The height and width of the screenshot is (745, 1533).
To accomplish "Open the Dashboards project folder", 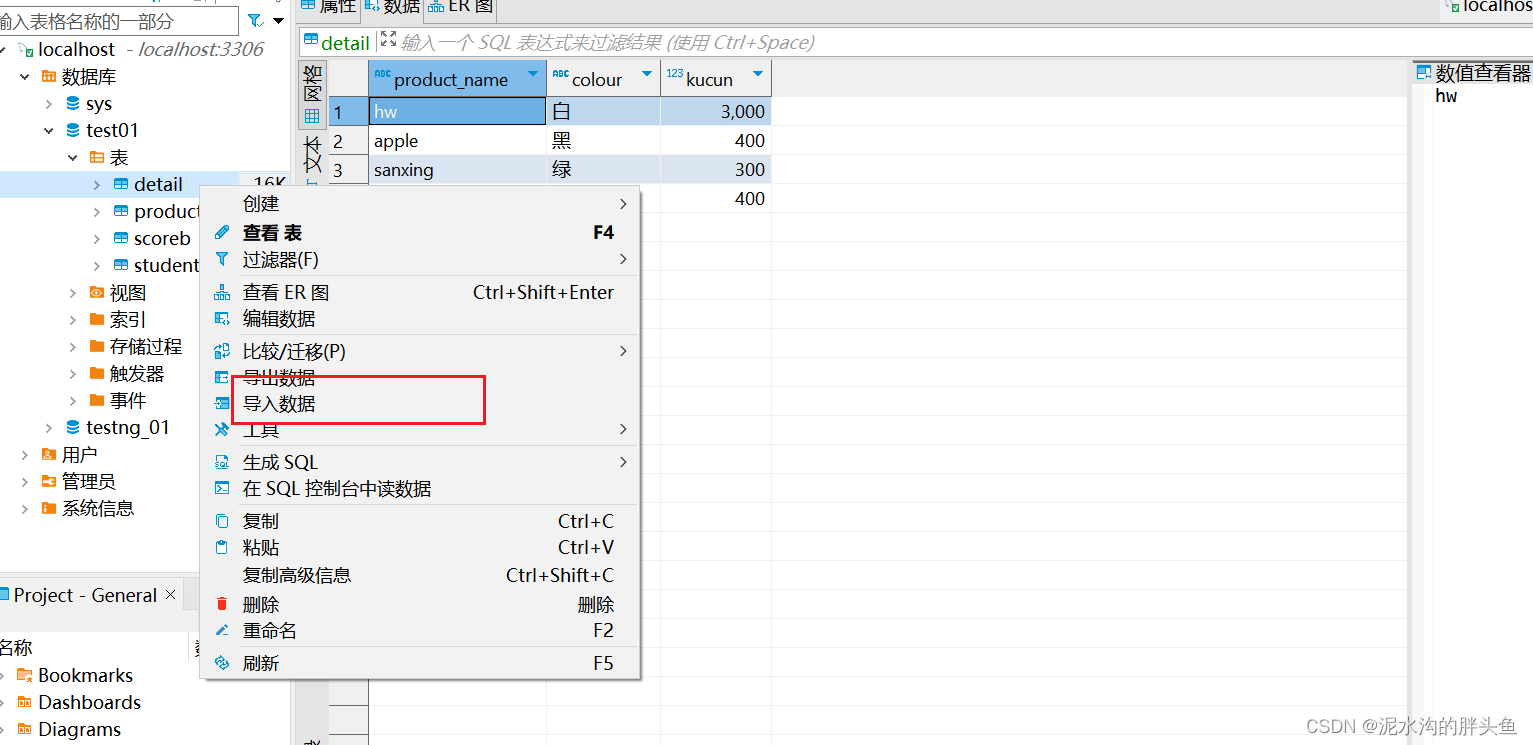I will [89, 703].
